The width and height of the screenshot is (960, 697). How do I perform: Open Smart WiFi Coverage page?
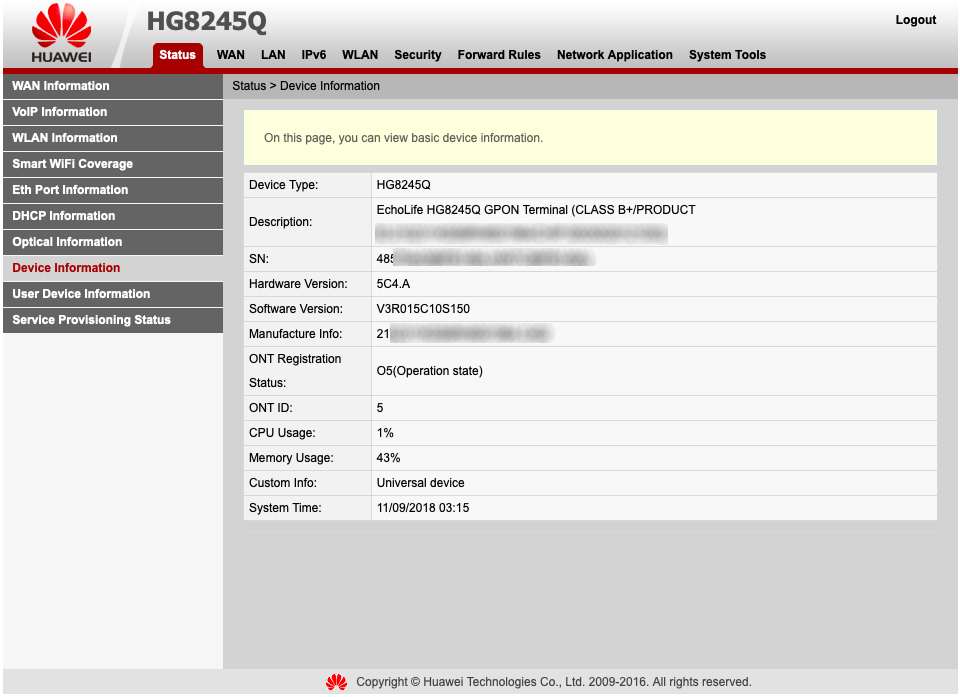113,164
